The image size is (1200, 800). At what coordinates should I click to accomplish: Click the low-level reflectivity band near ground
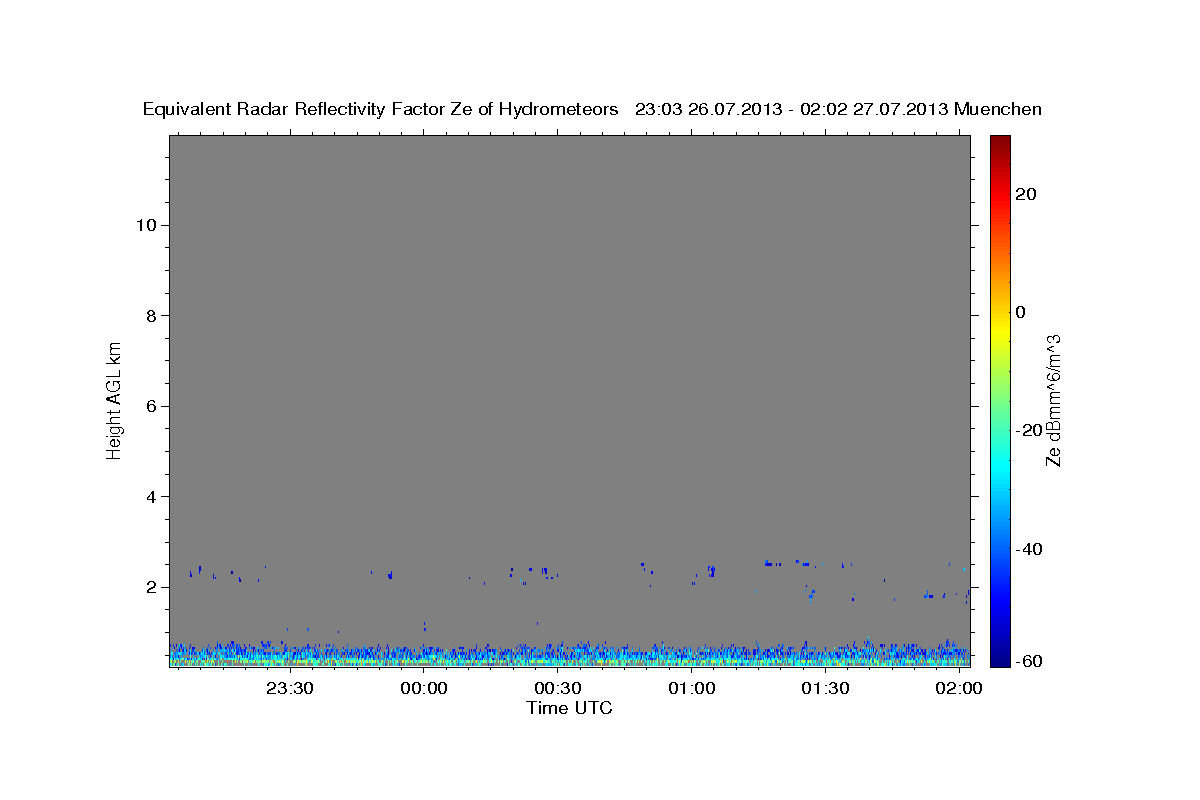pos(569,655)
